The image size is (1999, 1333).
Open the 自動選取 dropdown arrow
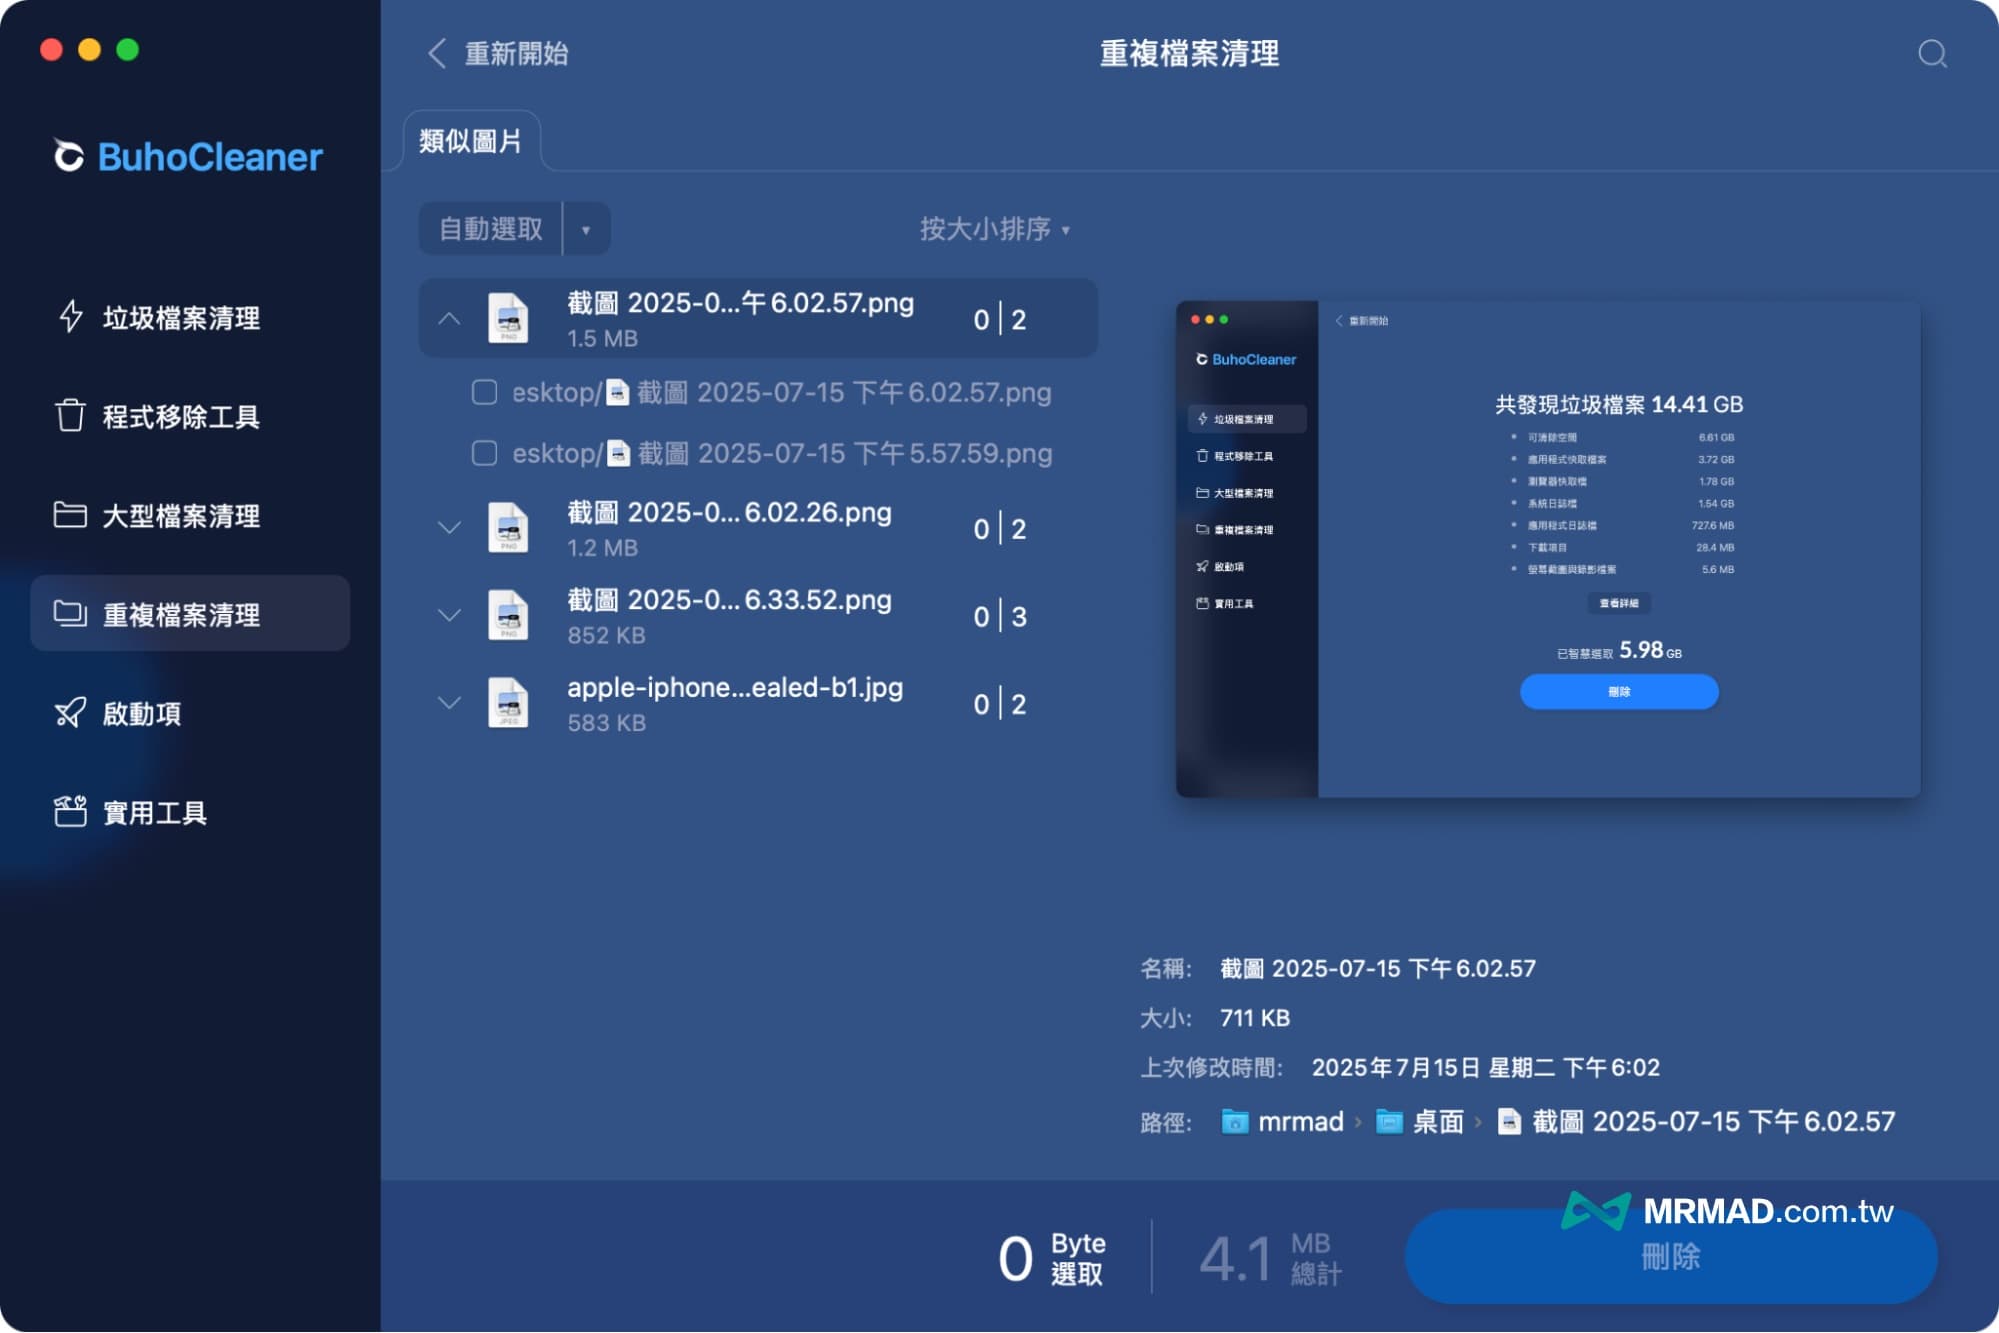[586, 229]
